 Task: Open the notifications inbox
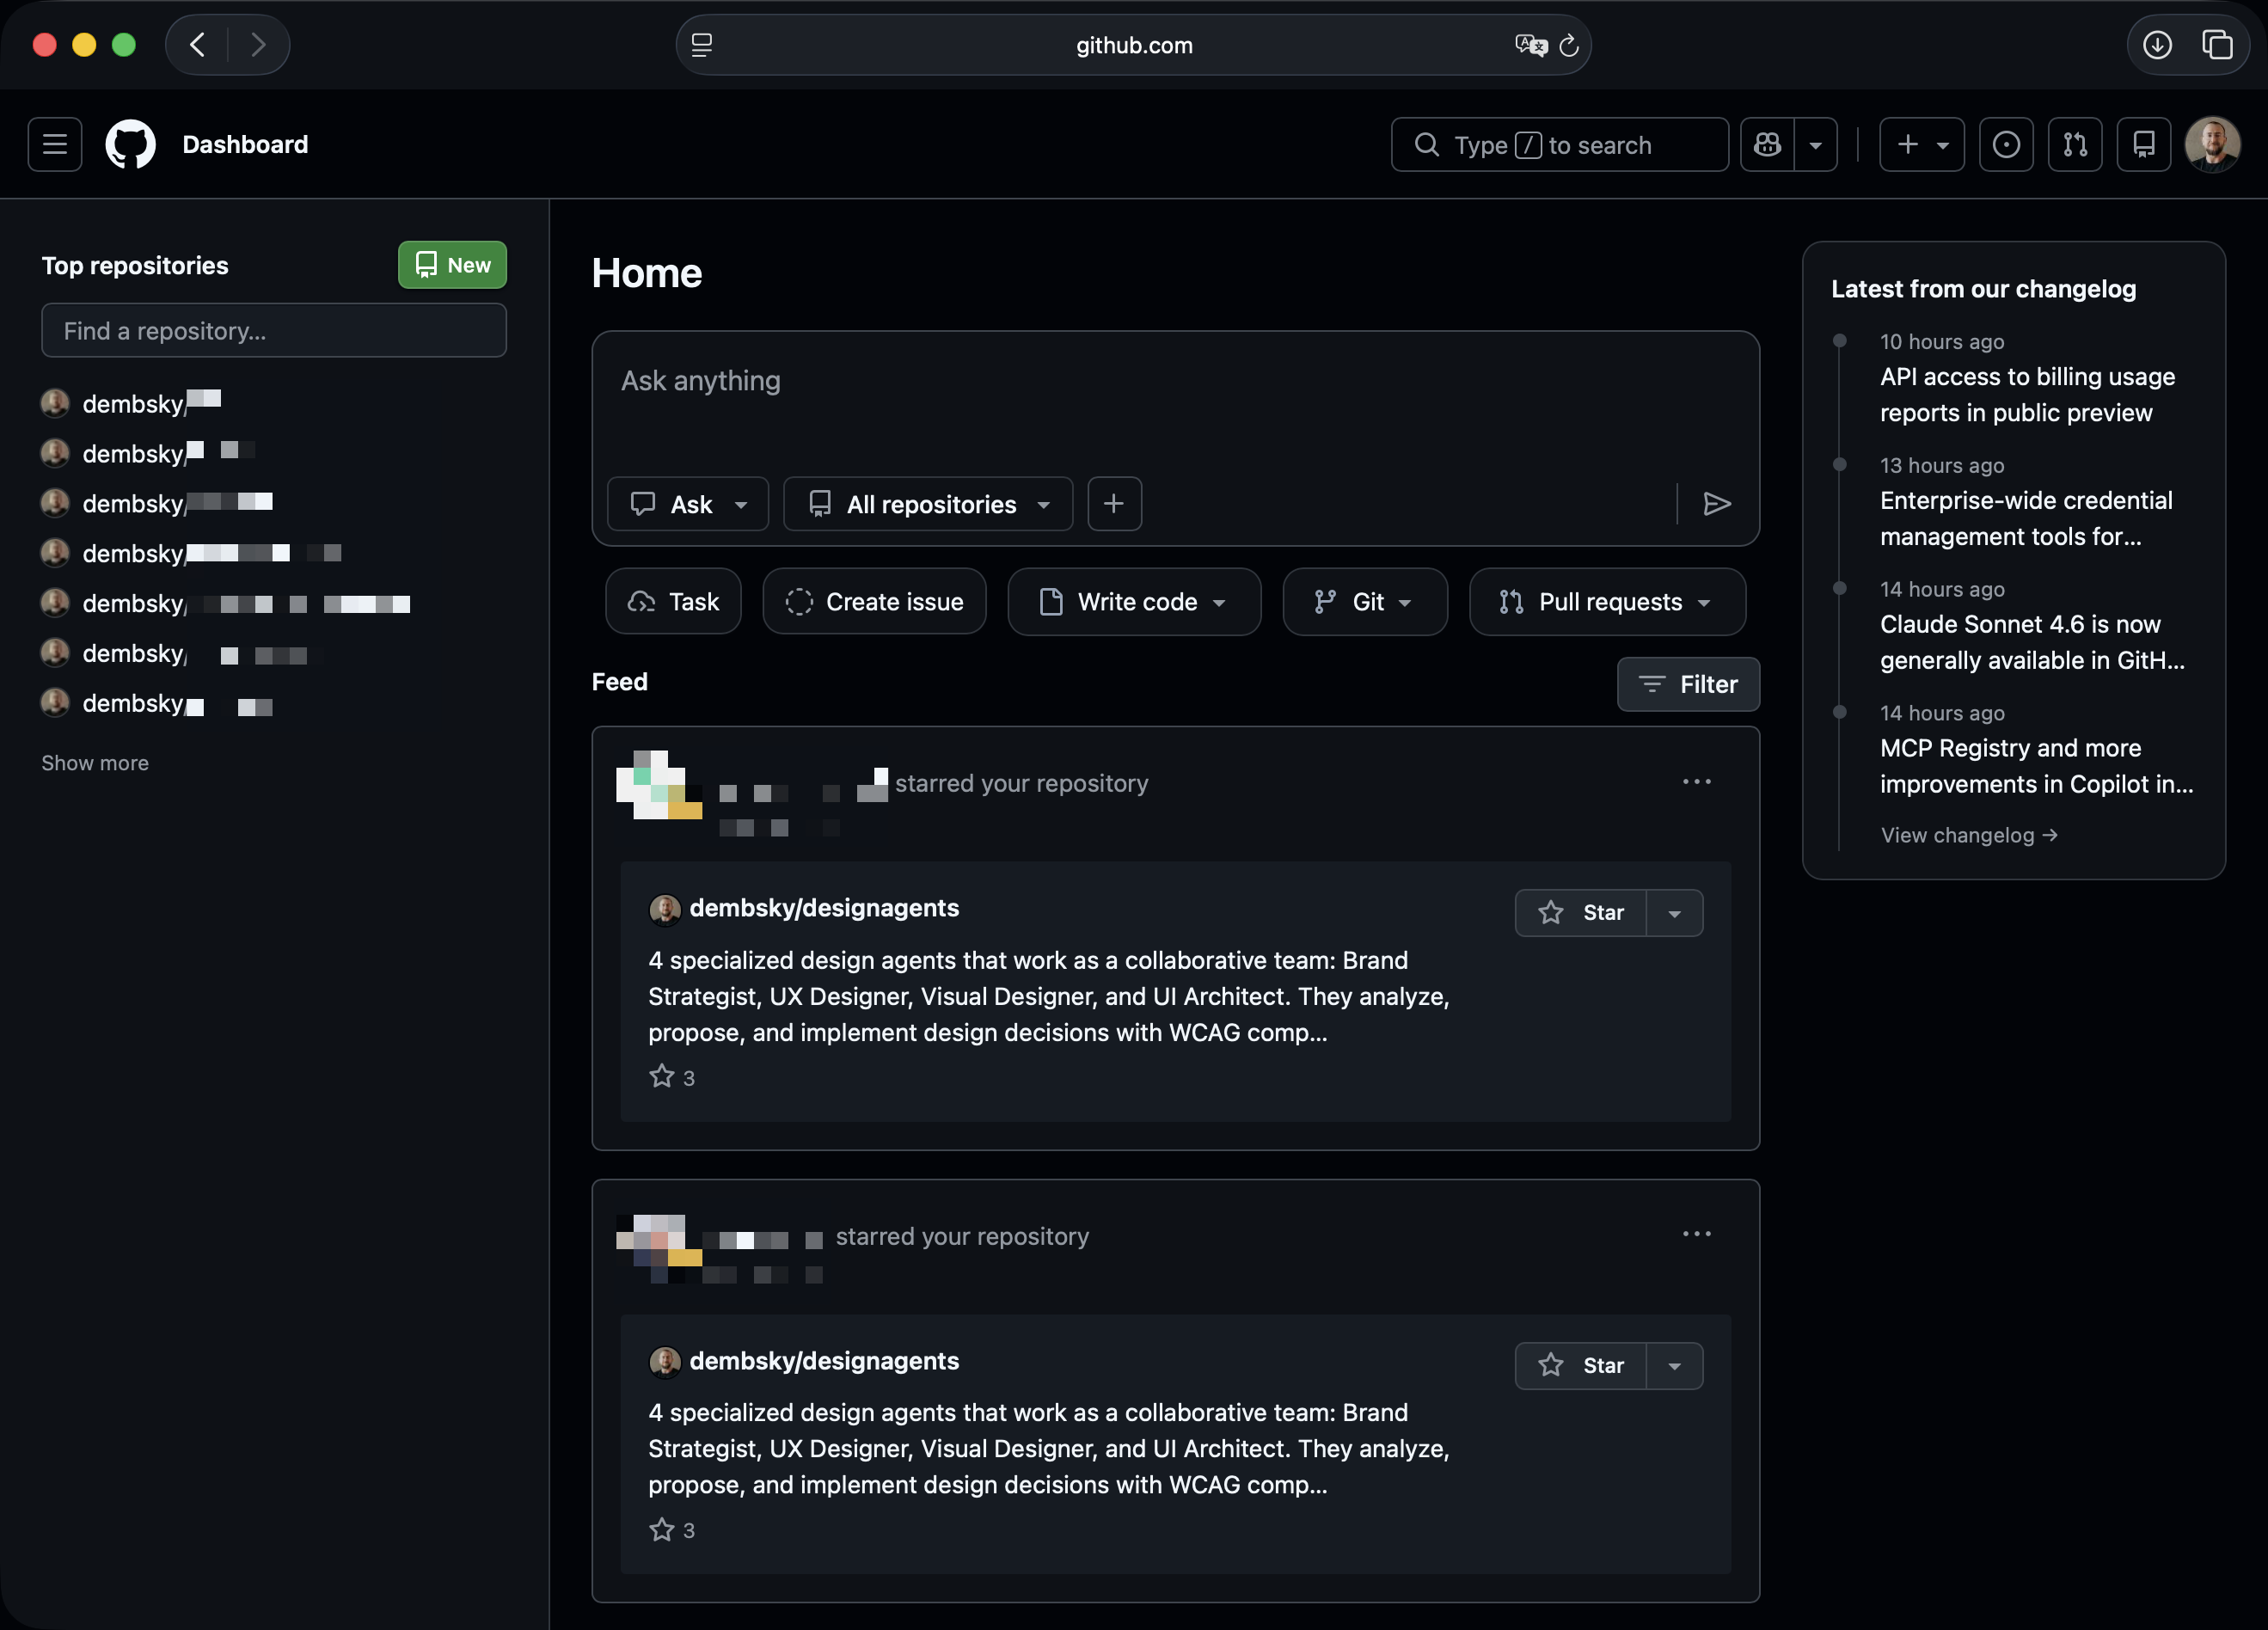point(2144,144)
